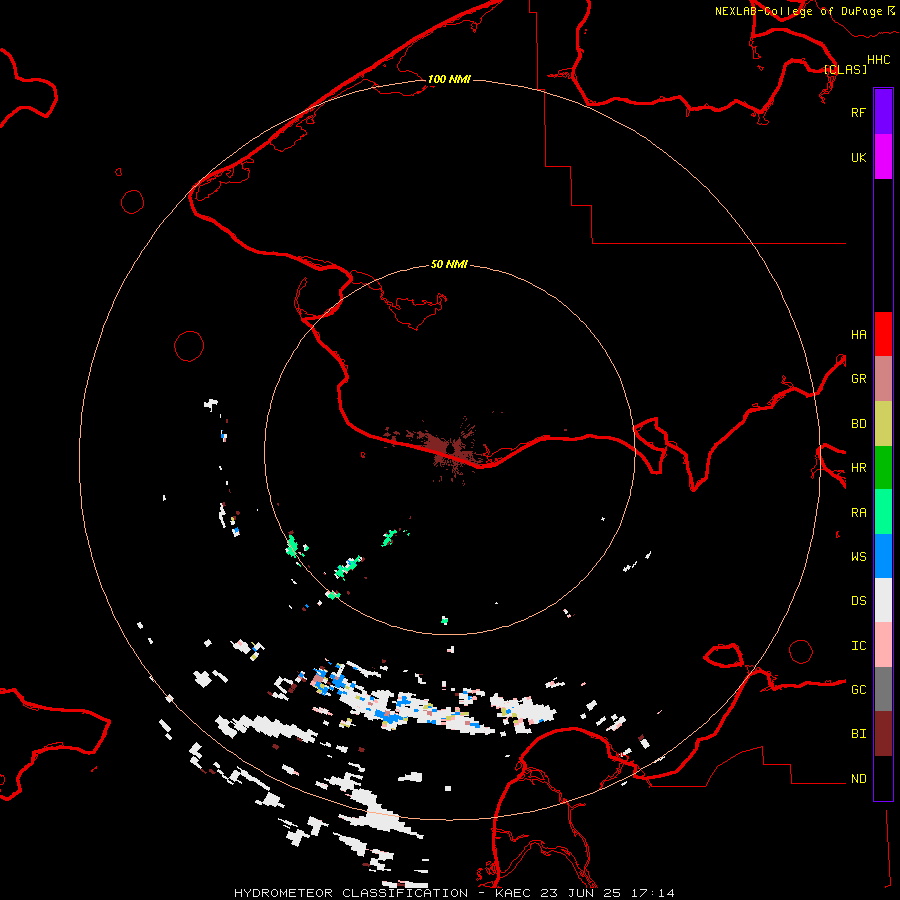Screen dimensions: 900x900
Task: Click the "BD" legend label
Action: point(858,424)
